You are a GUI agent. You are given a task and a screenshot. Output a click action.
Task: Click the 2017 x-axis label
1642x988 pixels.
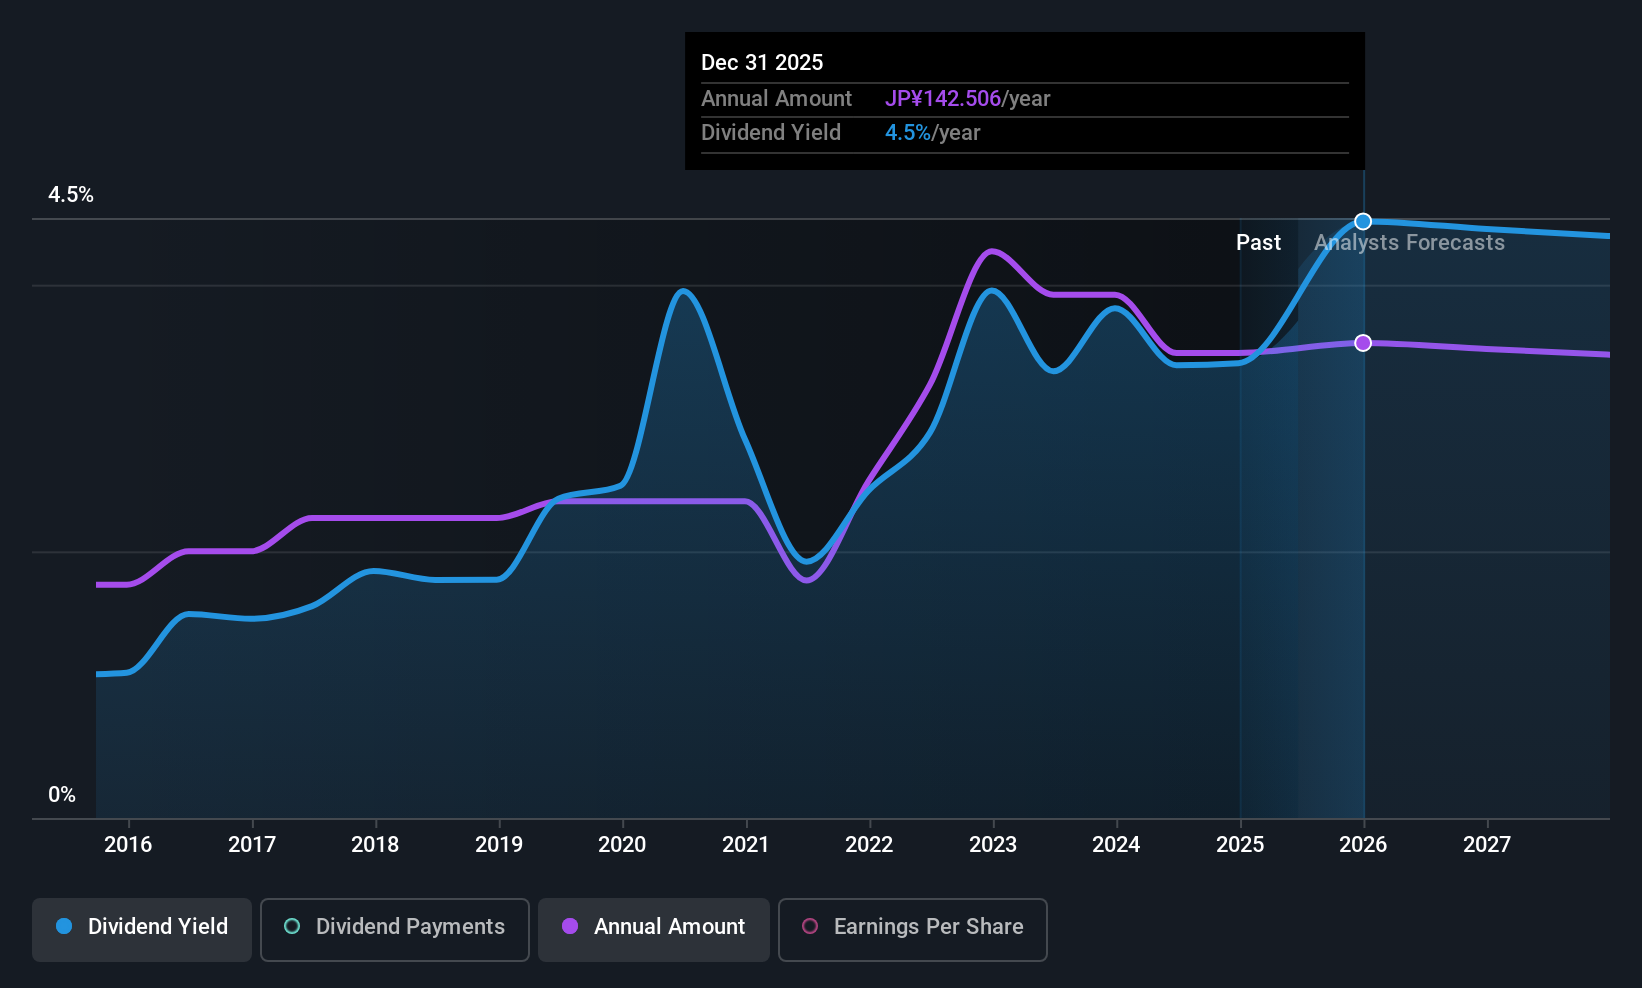[252, 844]
